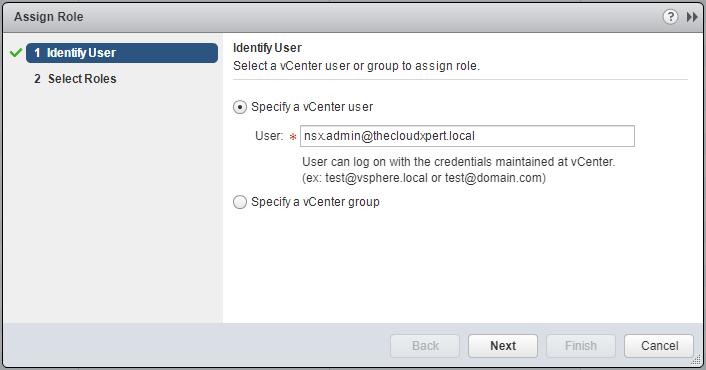Viewport: 706px width, 370px height.
Task: Select the Specify a vCenter user radio button
Action: (x=240, y=107)
